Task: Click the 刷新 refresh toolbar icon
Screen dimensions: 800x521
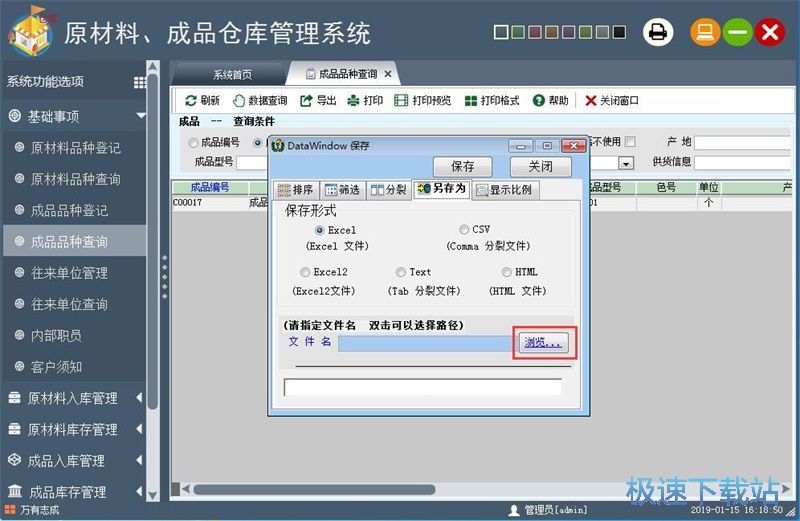Action: click(191, 101)
